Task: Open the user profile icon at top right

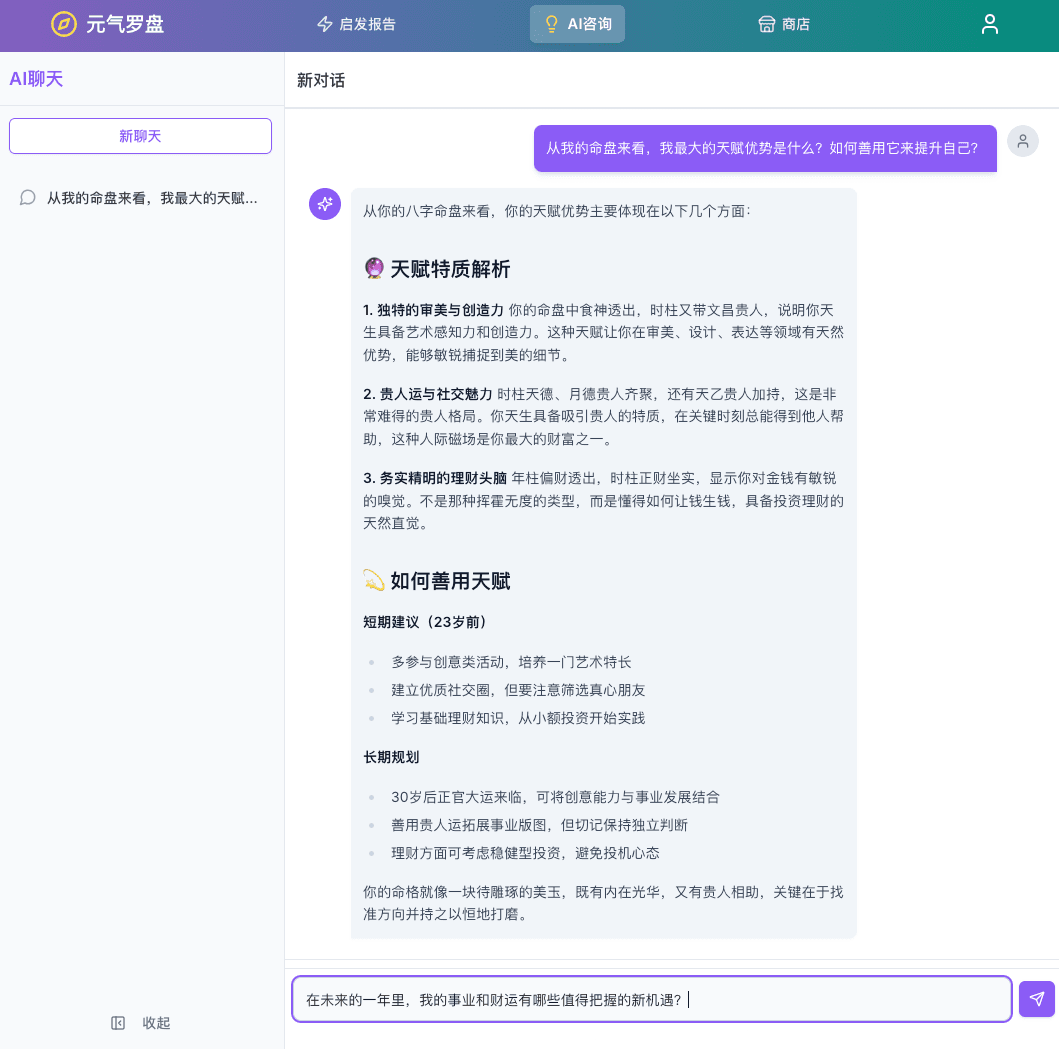Action: pyautogui.click(x=989, y=24)
